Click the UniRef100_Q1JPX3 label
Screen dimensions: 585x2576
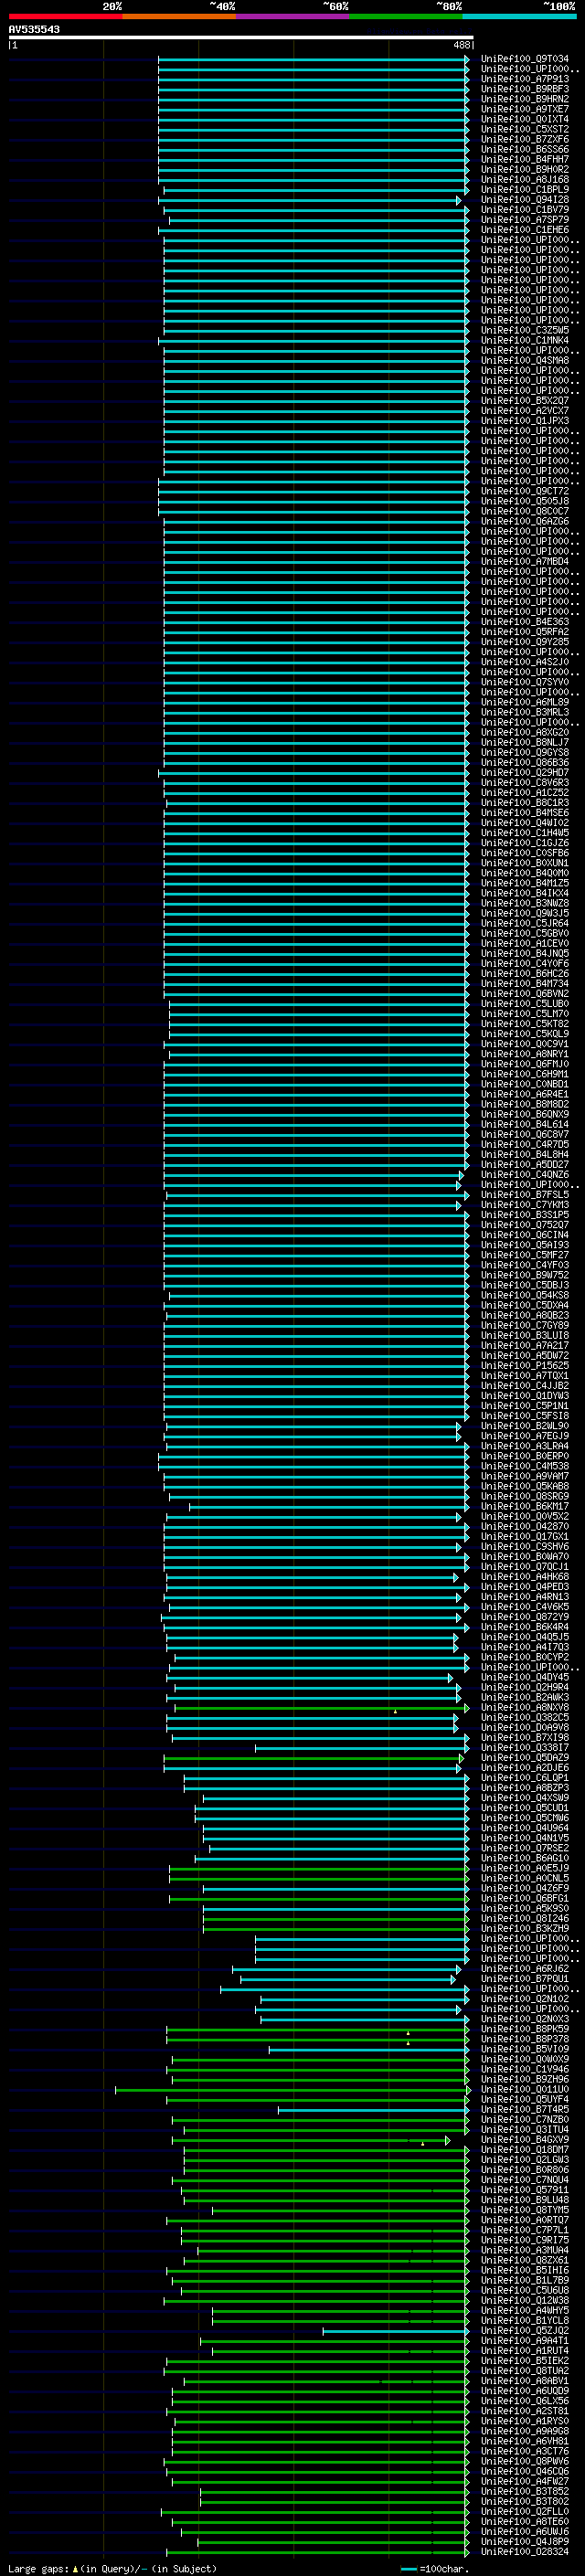525,421
